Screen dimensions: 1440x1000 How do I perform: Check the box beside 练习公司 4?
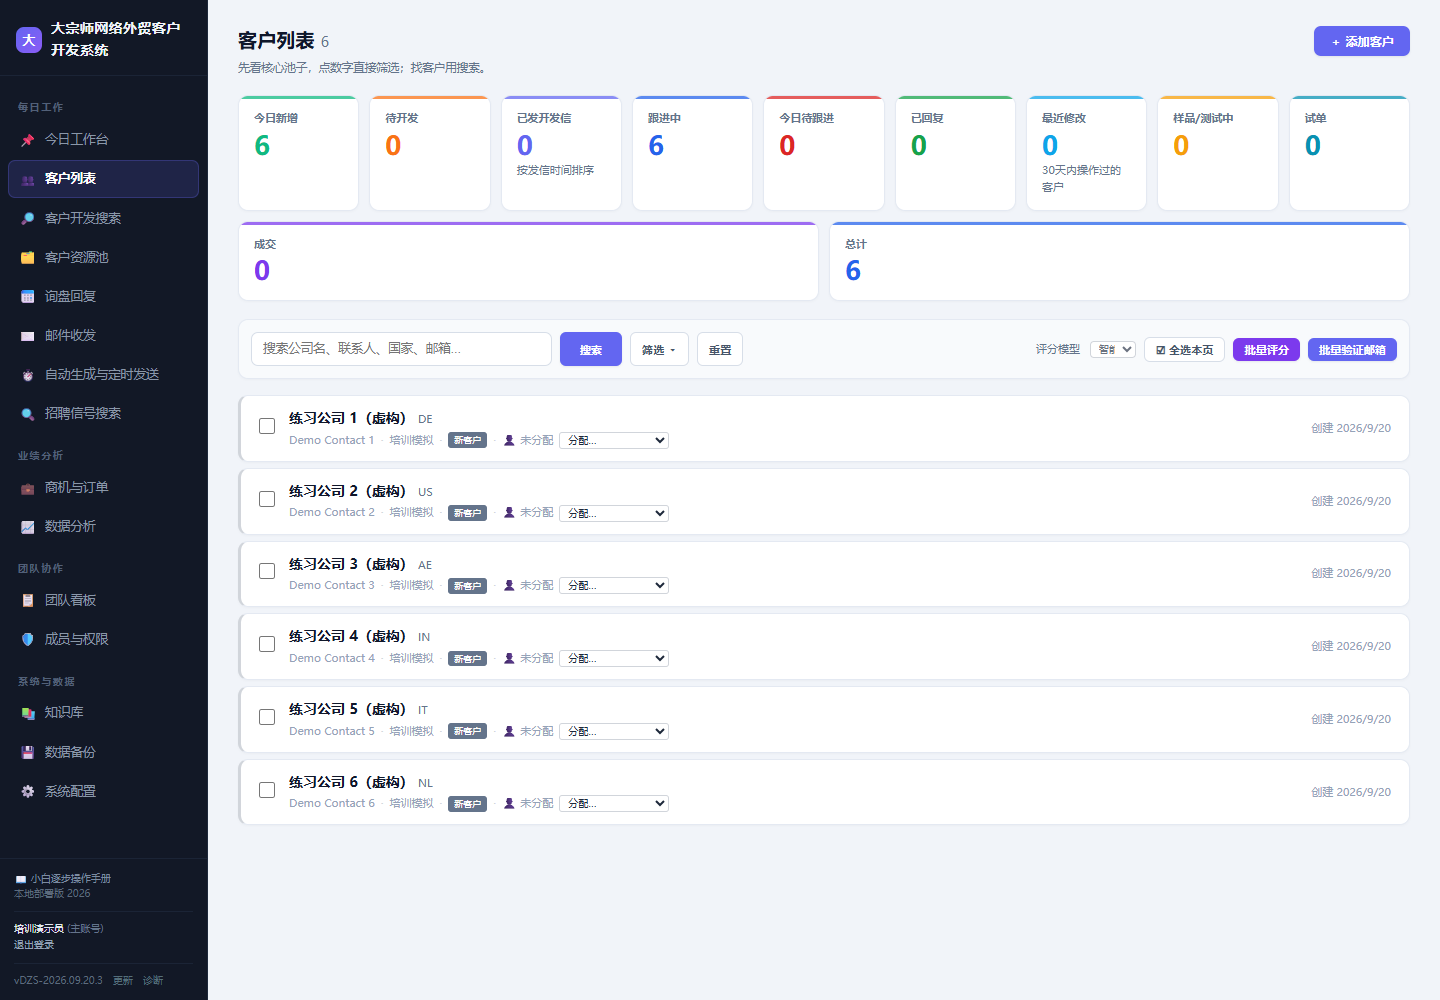pos(267,644)
